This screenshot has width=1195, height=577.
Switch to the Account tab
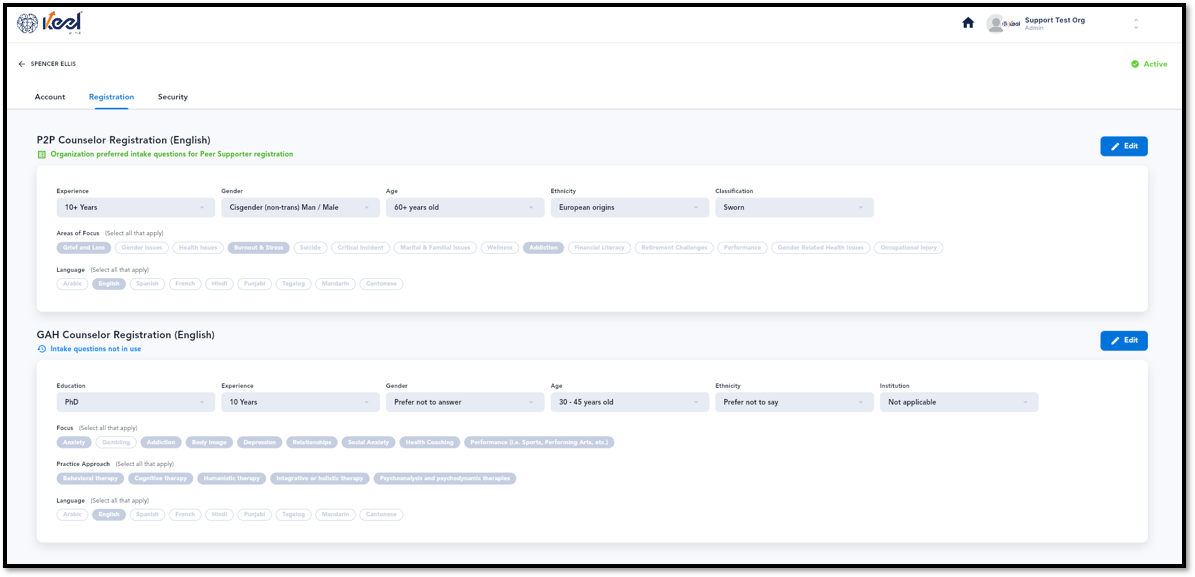(x=50, y=97)
